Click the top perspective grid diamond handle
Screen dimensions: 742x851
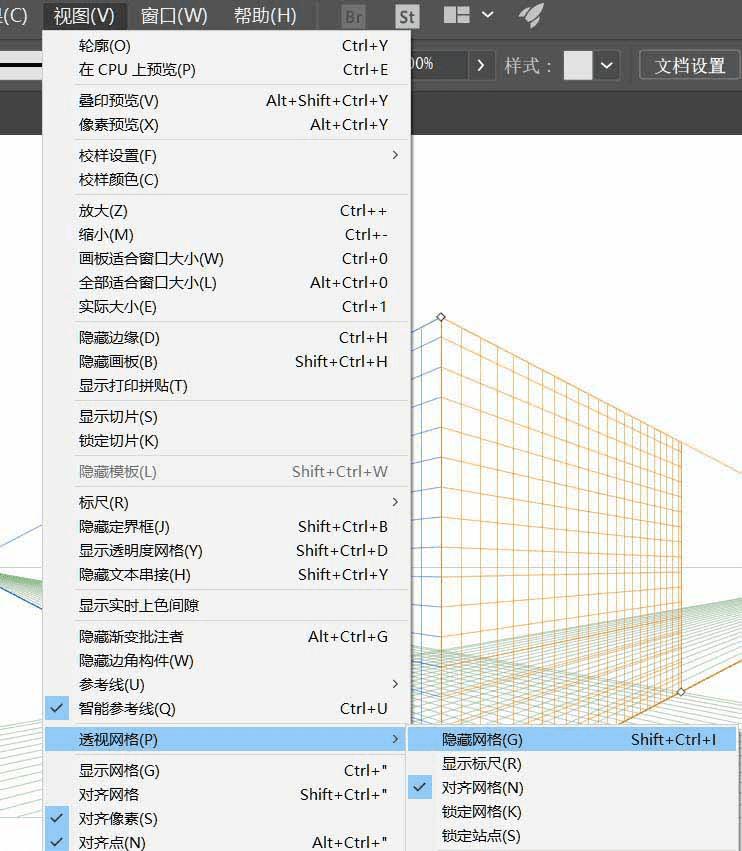441,317
